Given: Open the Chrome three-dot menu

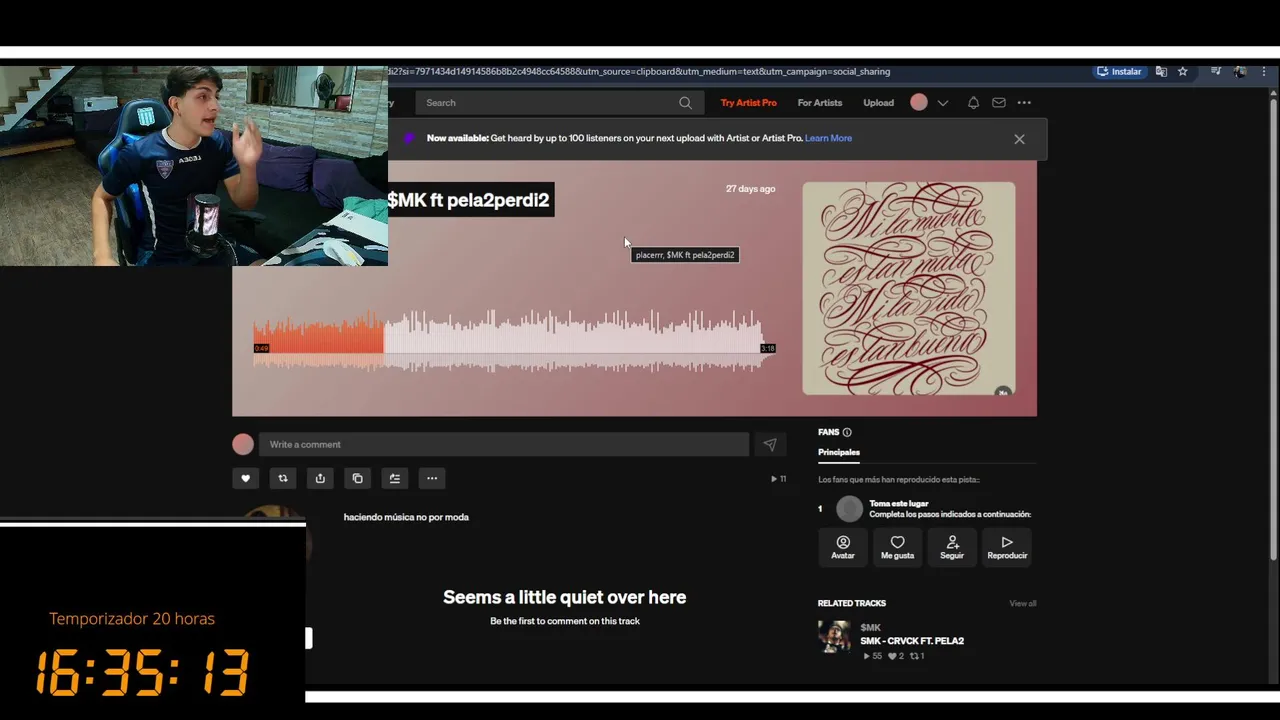Looking at the screenshot, I should pyautogui.click(x=1264, y=71).
